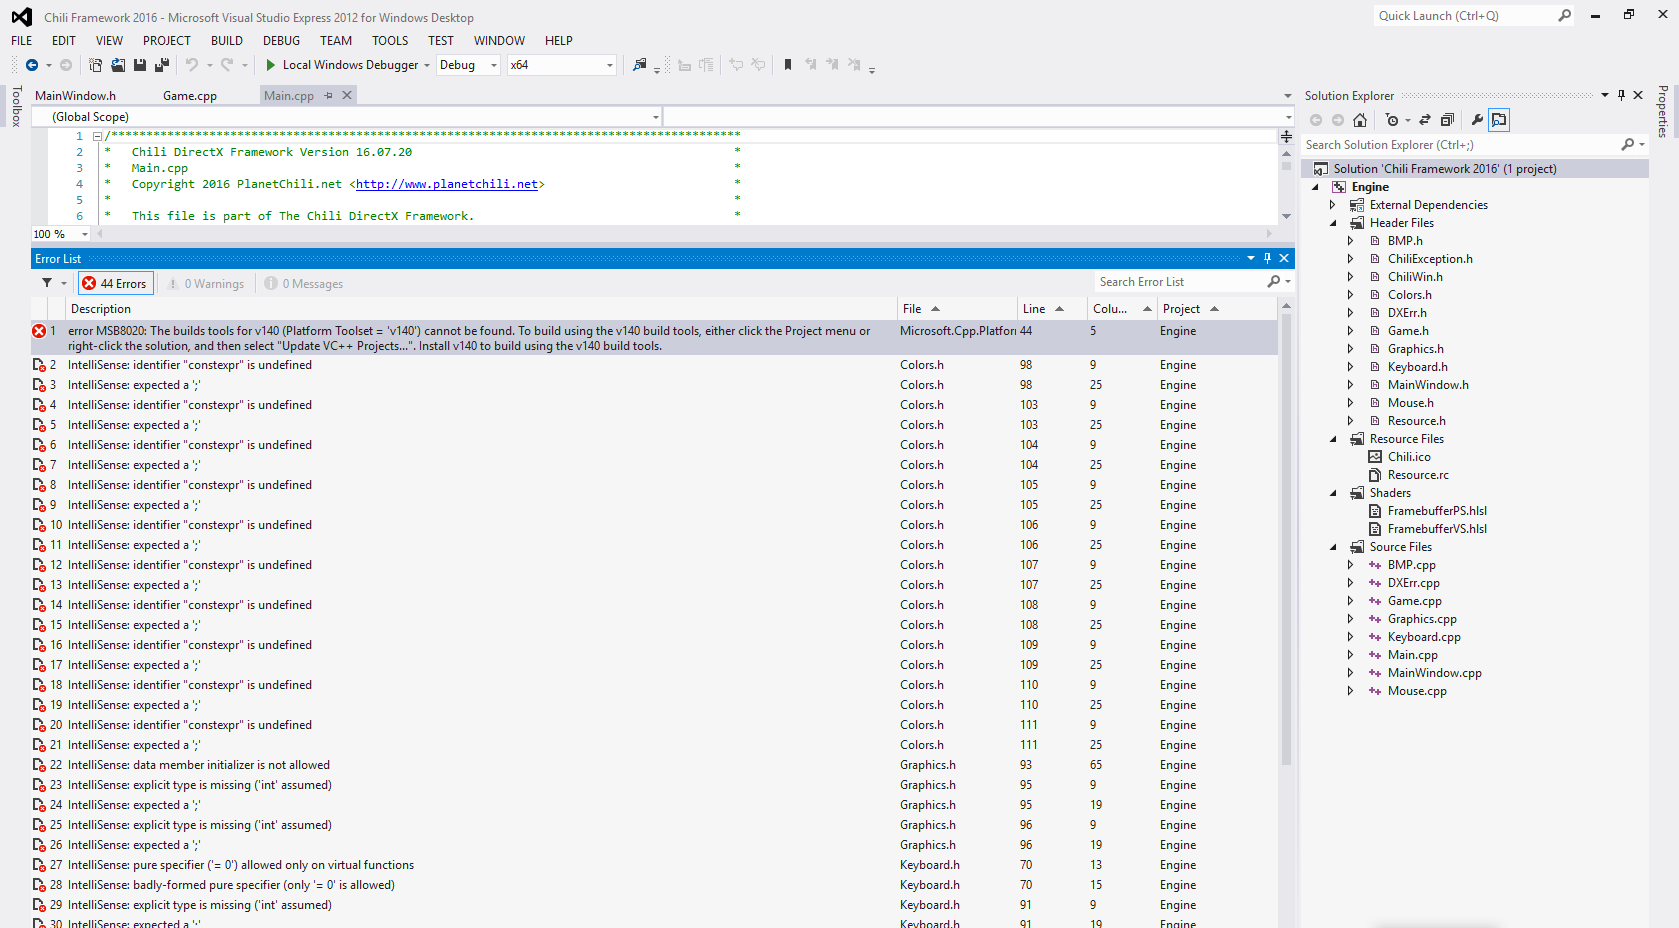This screenshot has width=1679, height=928.
Task: Click the Undo arrow icon
Action: pyautogui.click(x=191, y=65)
